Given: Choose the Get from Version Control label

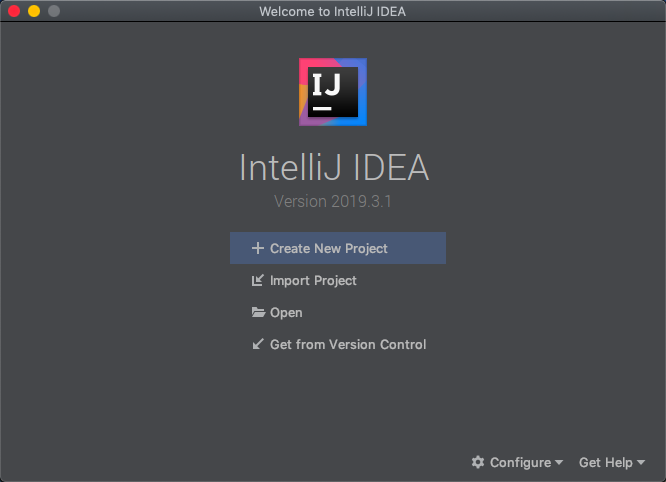Looking at the screenshot, I should tap(348, 344).
